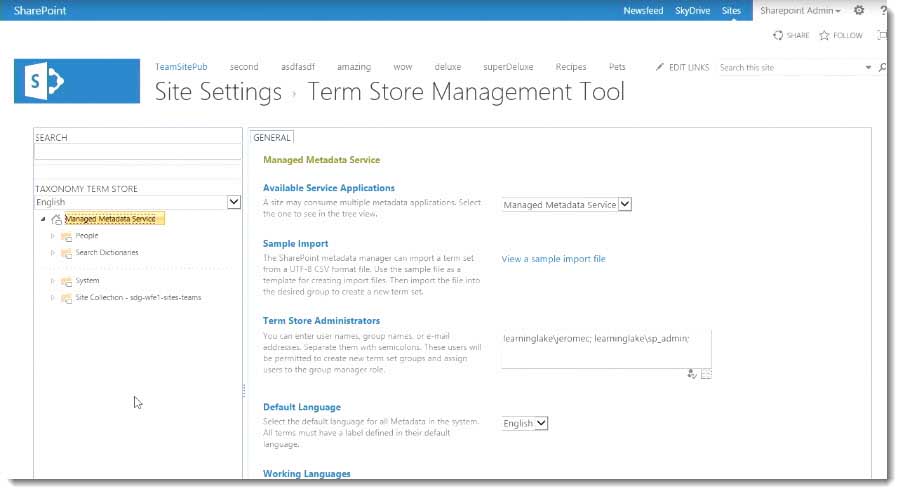Click the Share icon

tap(778, 35)
